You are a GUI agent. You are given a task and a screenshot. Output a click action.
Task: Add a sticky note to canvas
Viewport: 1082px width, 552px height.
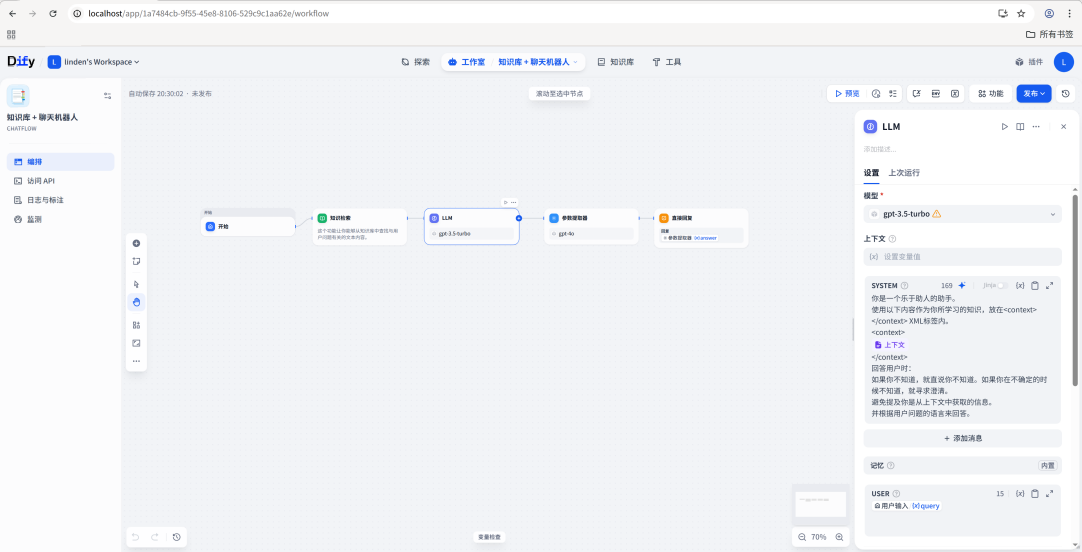point(136,262)
